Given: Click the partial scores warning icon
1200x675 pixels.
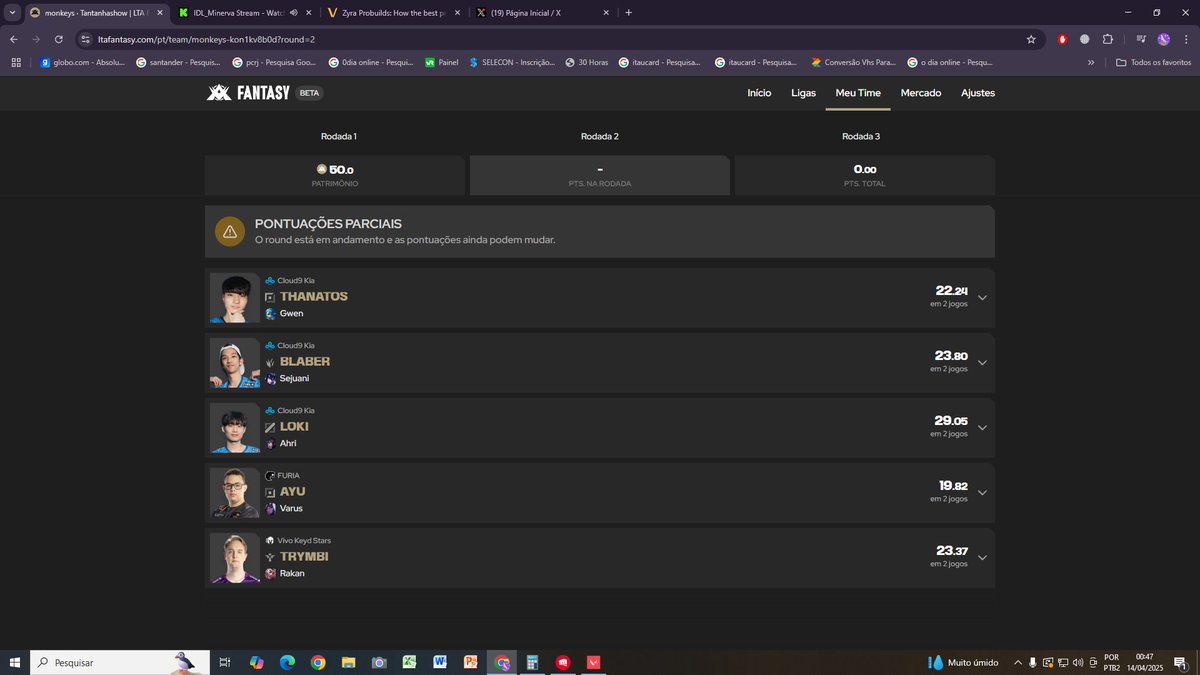Looking at the screenshot, I should coord(230,232).
